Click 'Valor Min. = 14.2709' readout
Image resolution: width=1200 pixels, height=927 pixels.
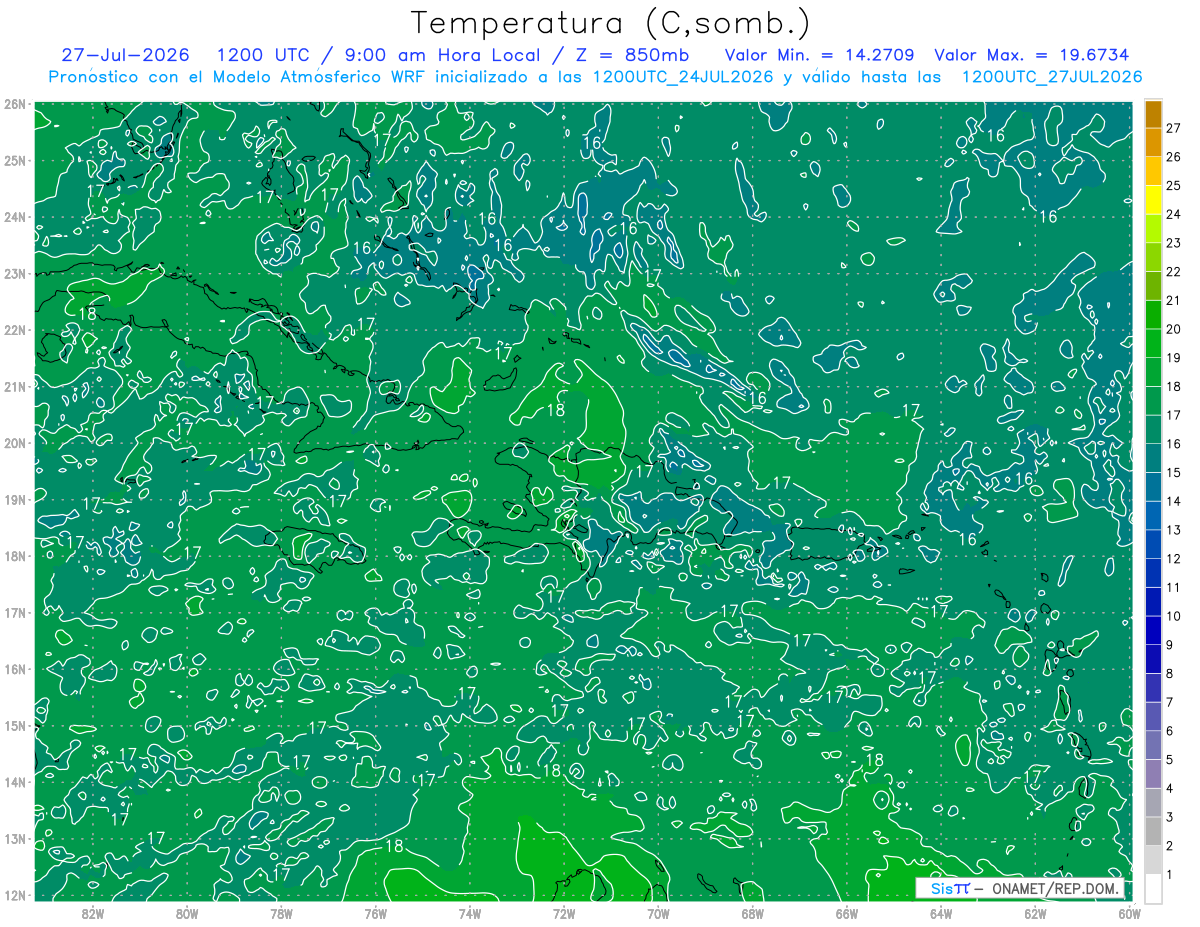[821, 55]
